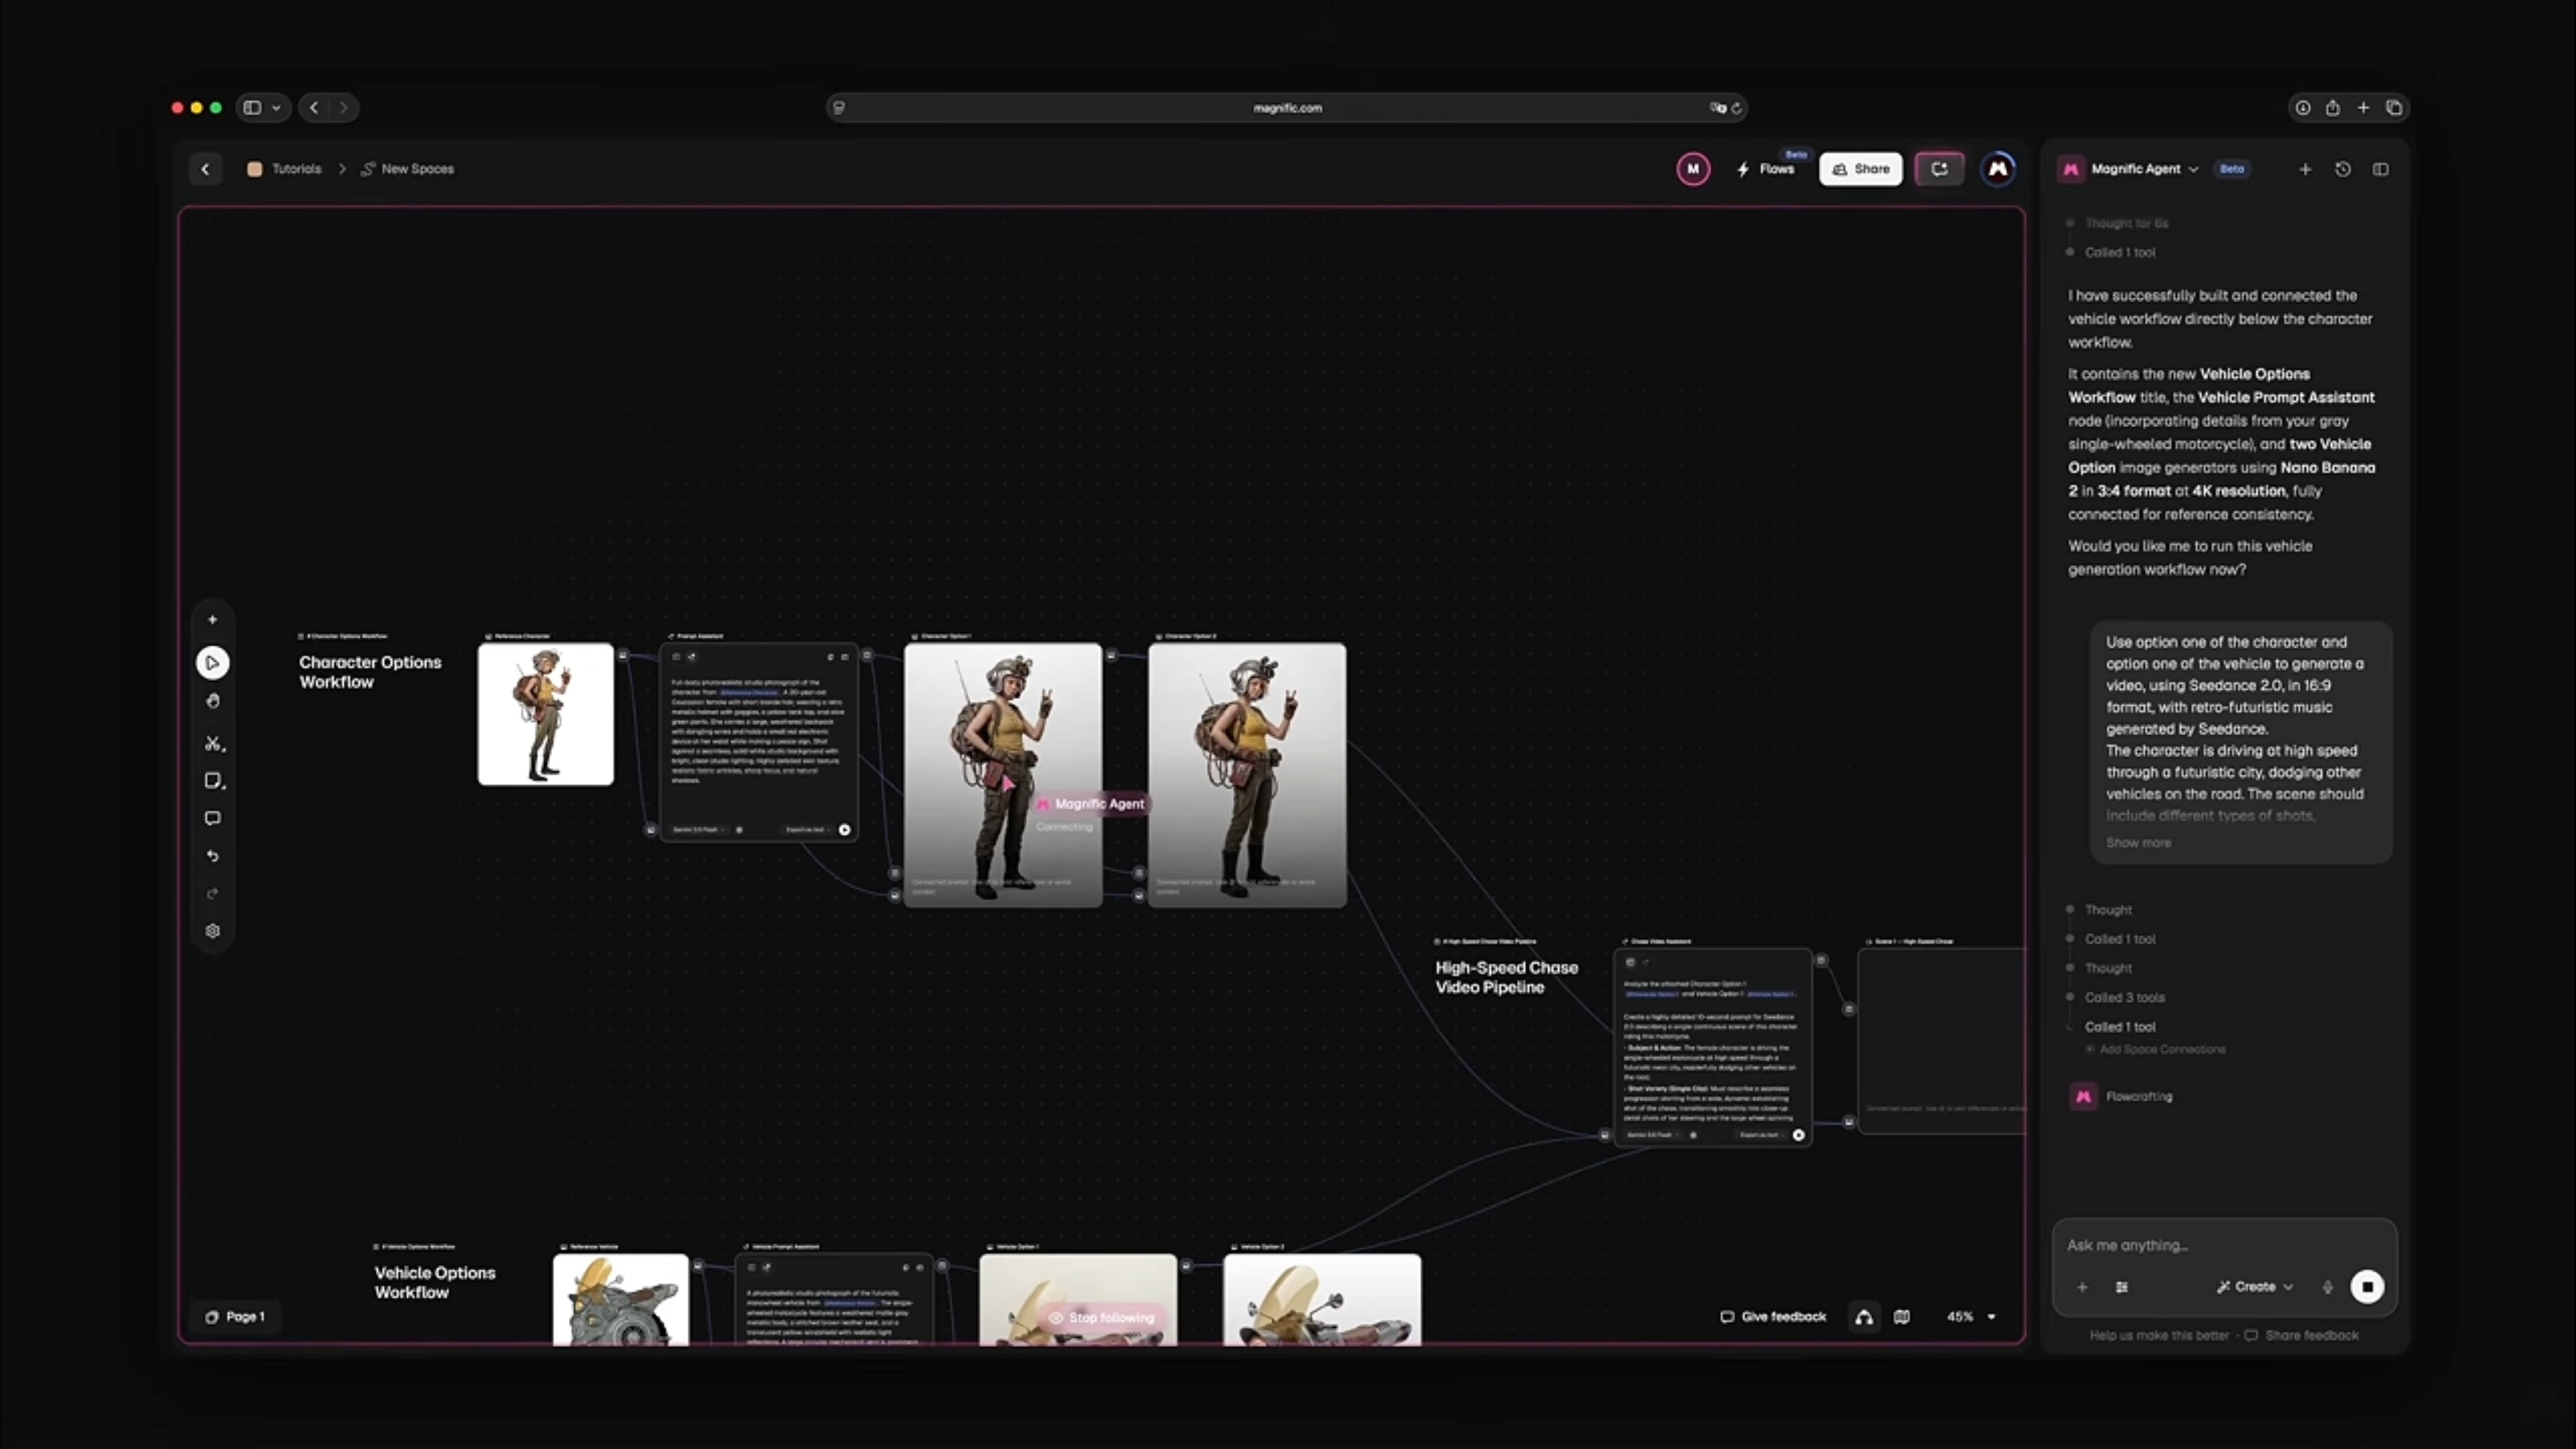This screenshot has width=2576, height=1449.
Task: Click Give feedback in canvas footer
Action: click(1773, 1317)
